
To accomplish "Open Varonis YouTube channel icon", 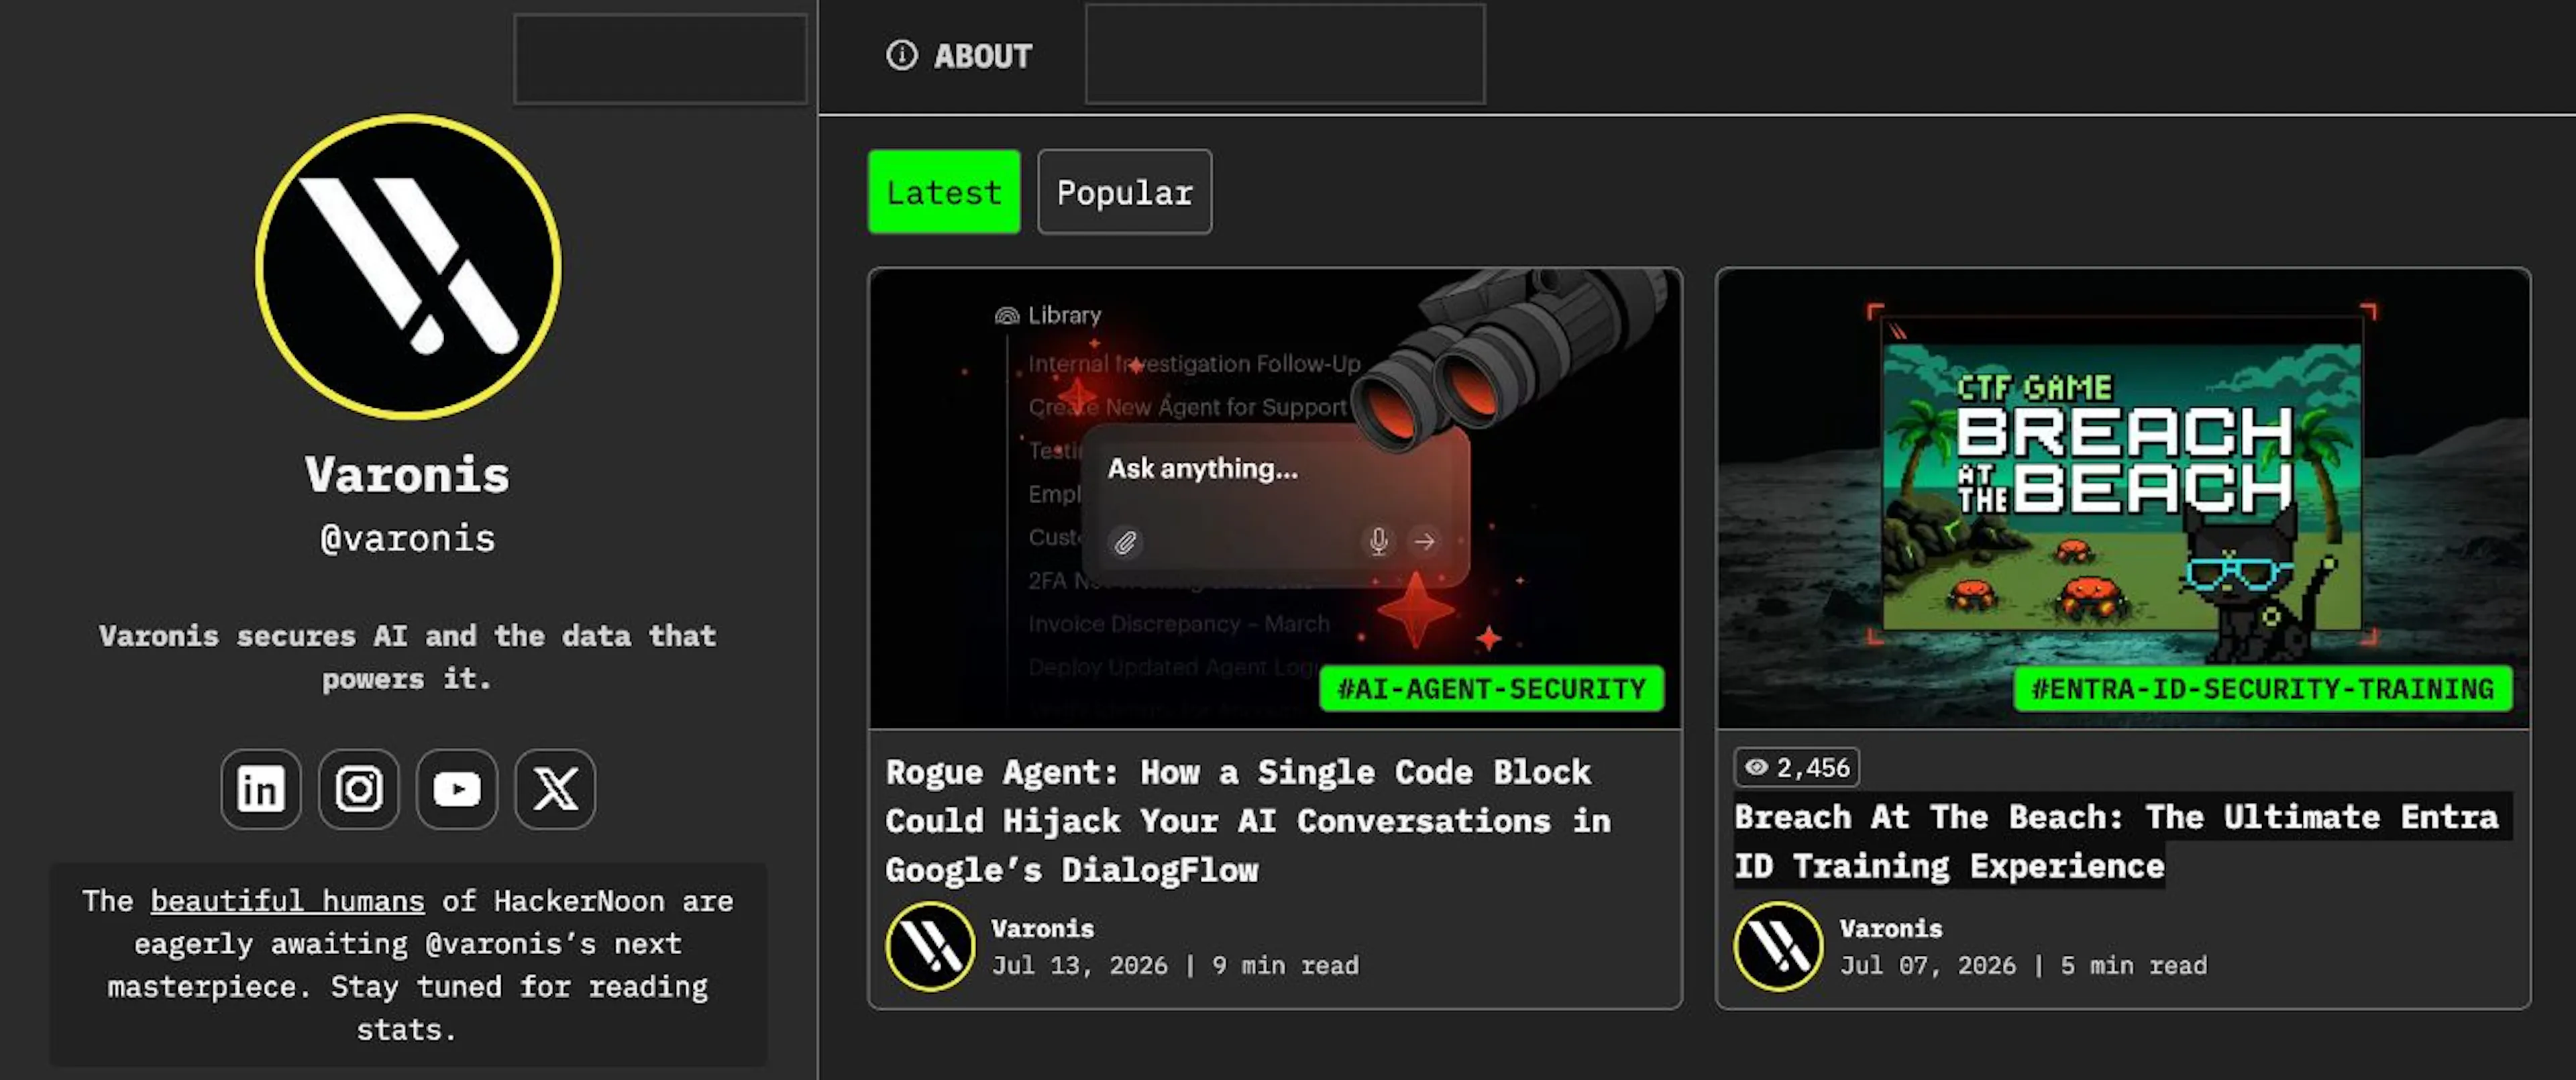I will pos(456,789).
